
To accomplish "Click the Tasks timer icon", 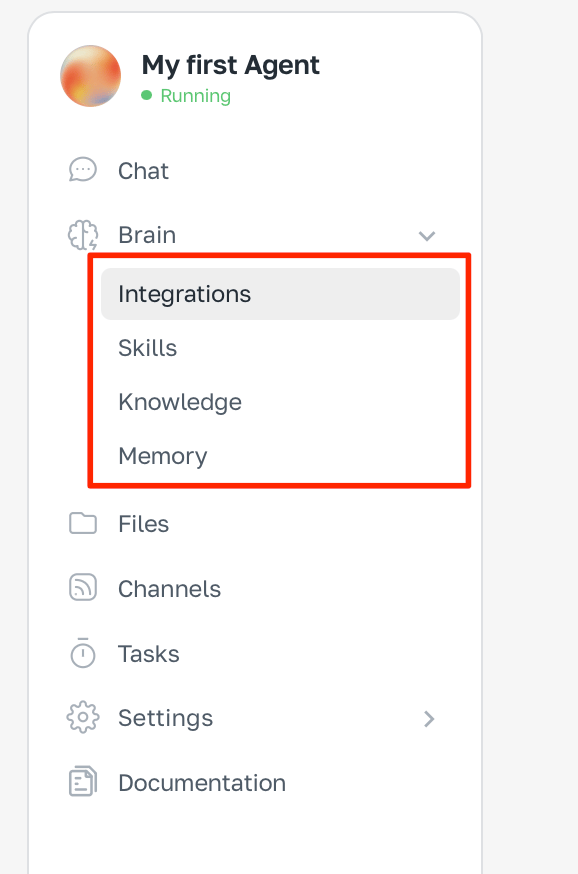I will pos(82,653).
